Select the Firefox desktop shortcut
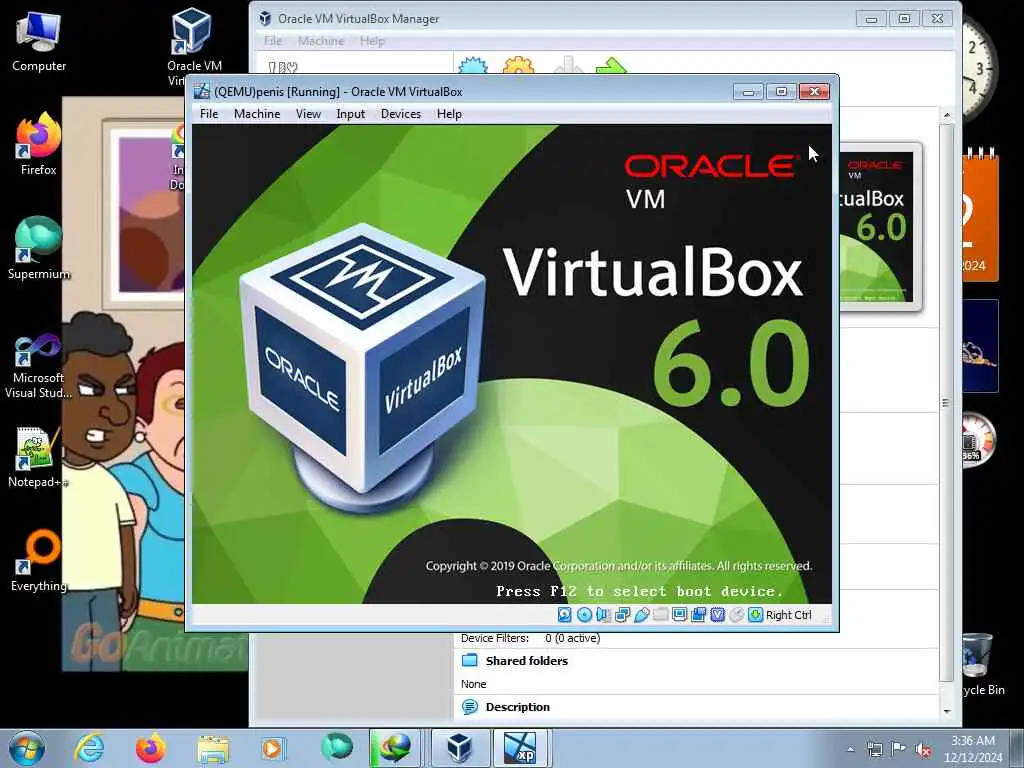 (x=39, y=145)
